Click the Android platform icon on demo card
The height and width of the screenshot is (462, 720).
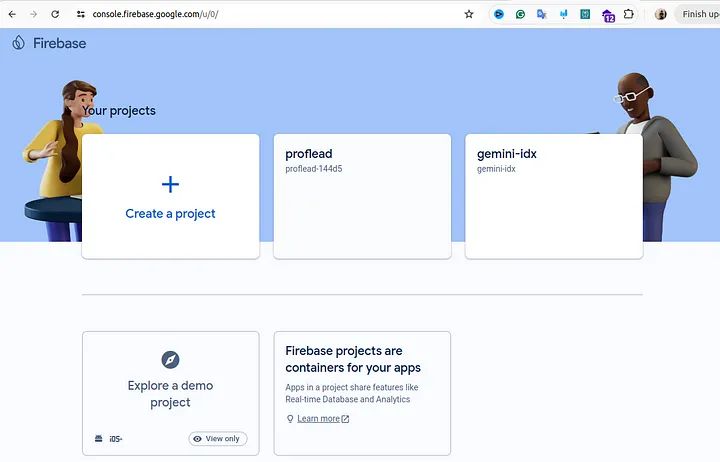98,439
